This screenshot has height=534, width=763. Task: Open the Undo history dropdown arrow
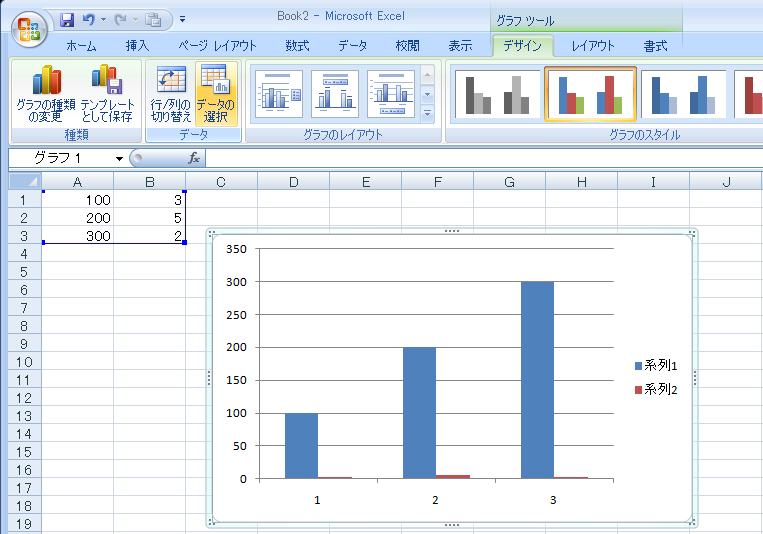coord(104,20)
